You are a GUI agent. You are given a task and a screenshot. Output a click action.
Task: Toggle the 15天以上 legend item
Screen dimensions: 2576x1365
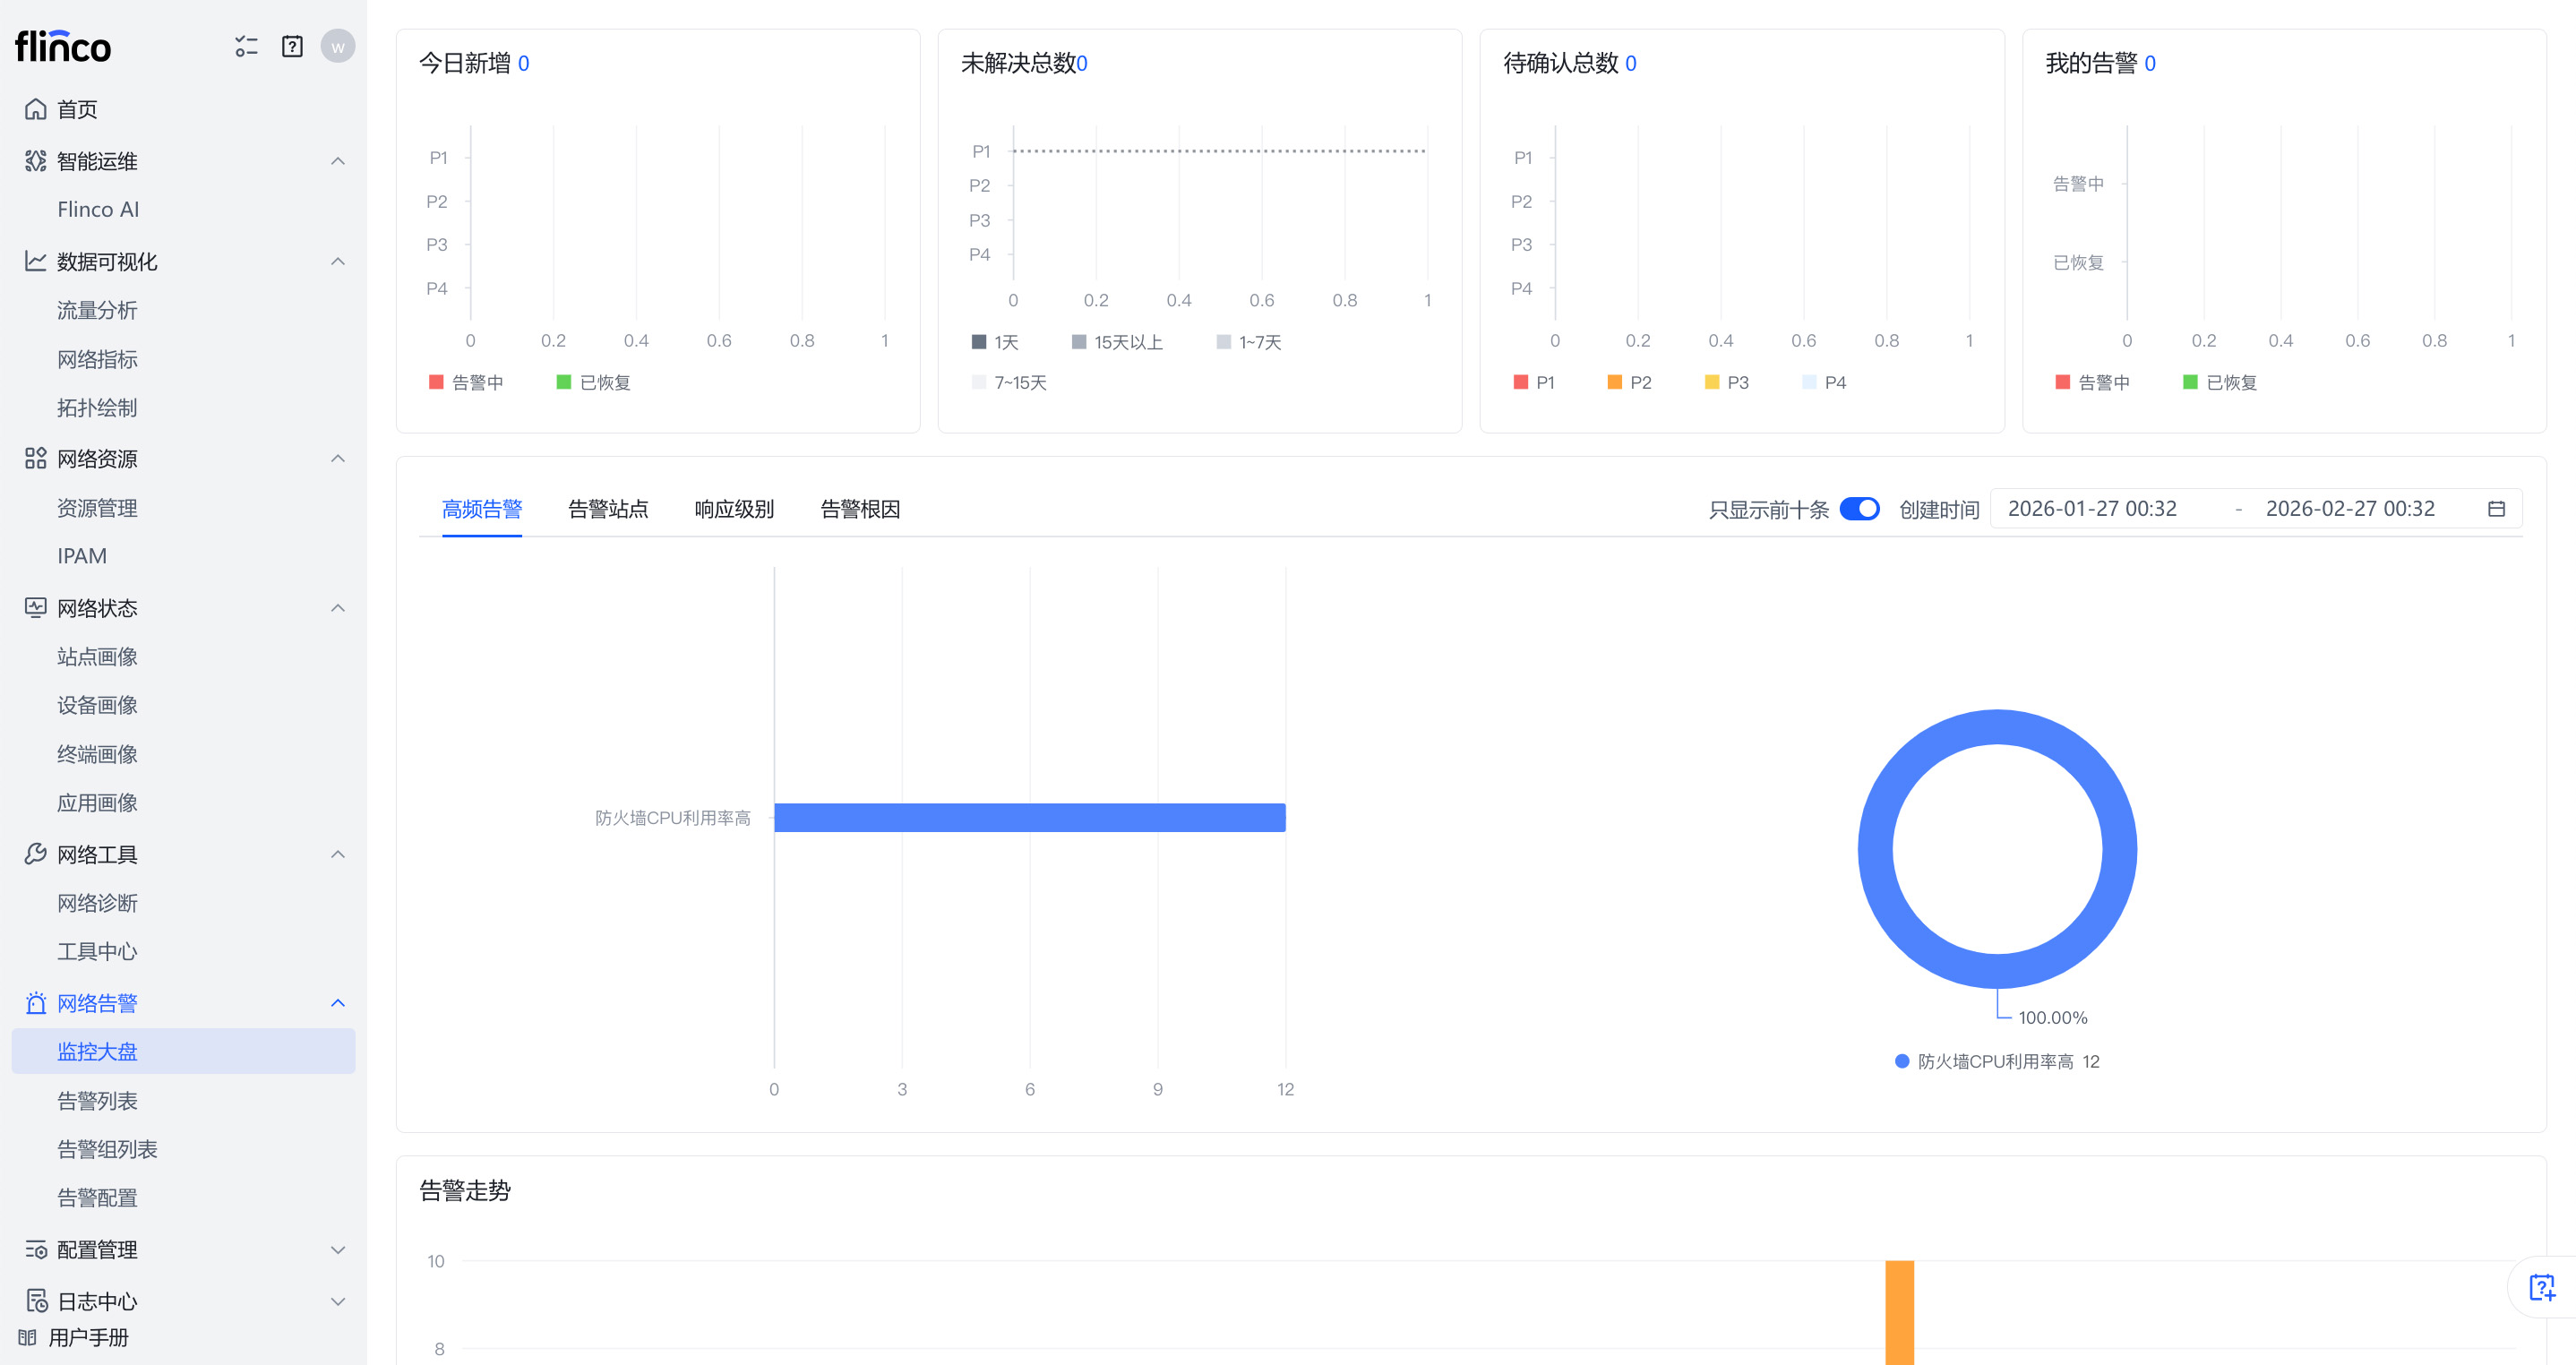(x=1116, y=343)
